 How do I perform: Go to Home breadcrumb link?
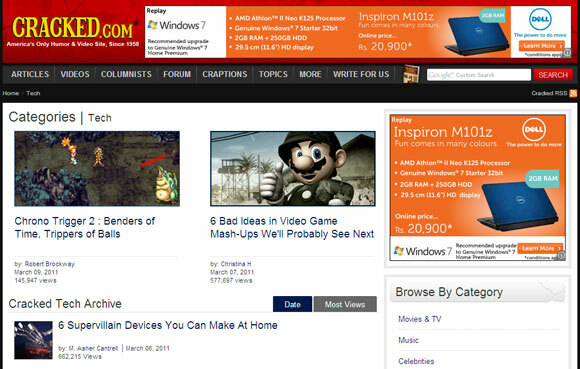(x=10, y=93)
